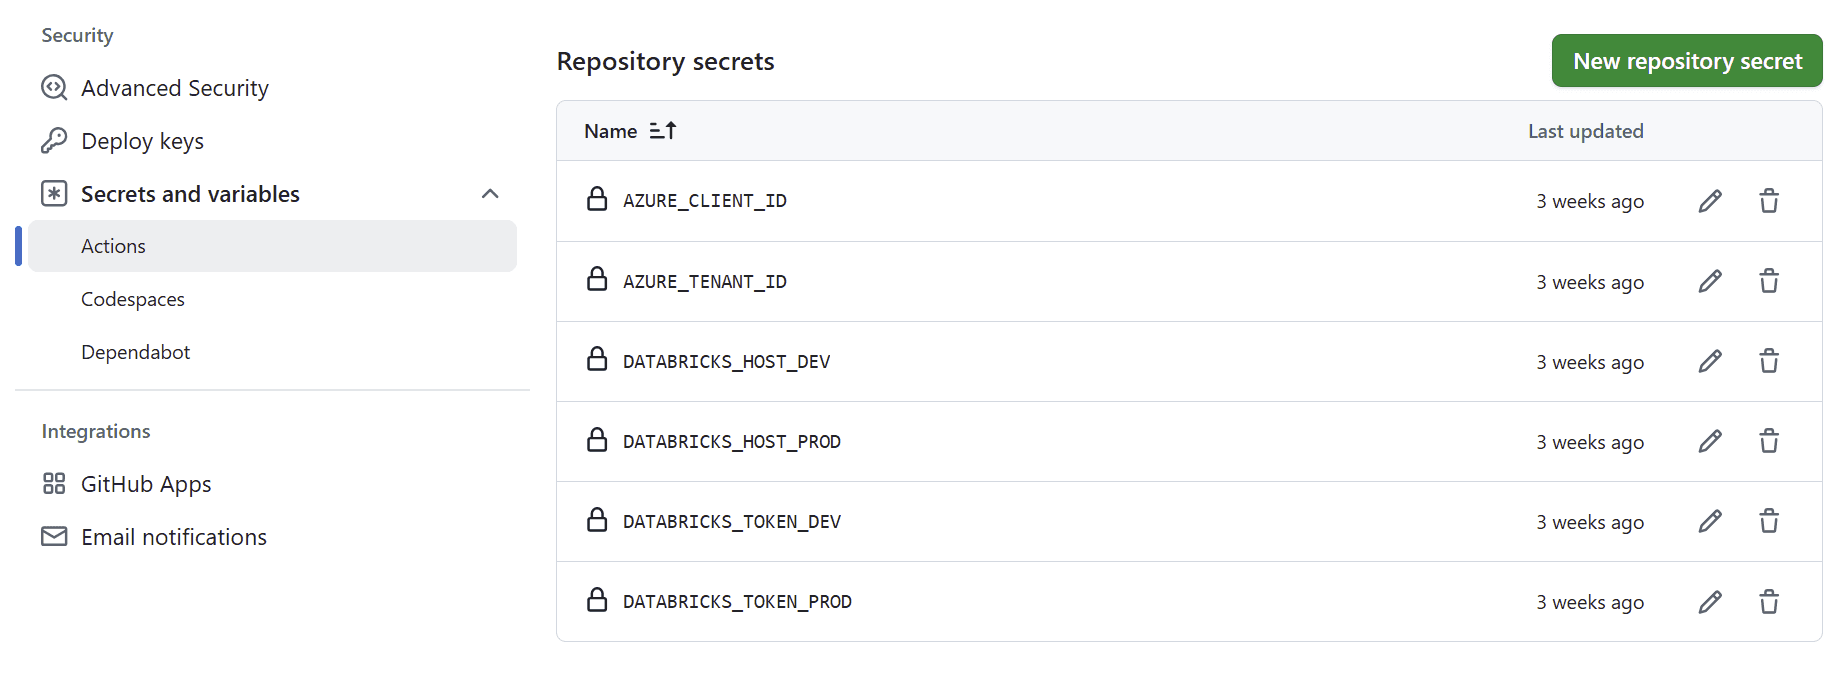Collapse the Secrets and variables section
The height and width of the screenshot is (678, 1831).
tap(490, 194)
